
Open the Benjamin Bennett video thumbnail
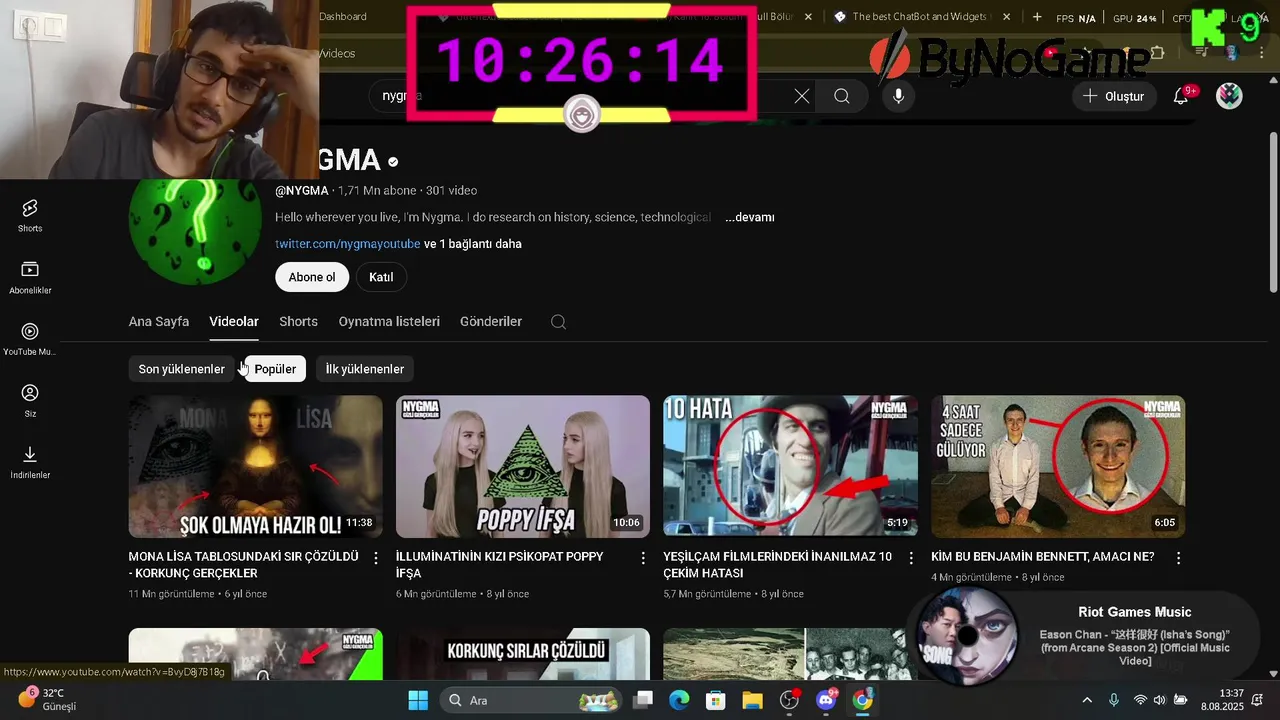click(x=1058, y=467)
